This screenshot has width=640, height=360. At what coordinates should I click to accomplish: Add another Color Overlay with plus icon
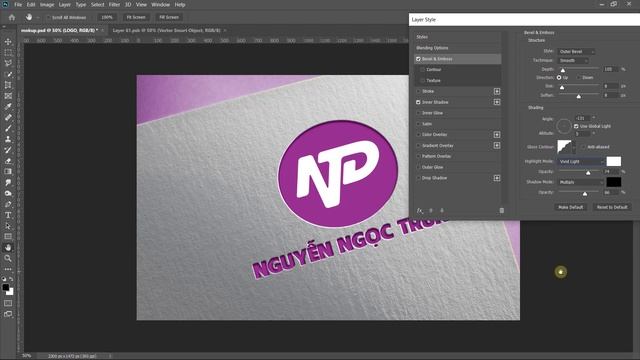click(x=497, y=135)
